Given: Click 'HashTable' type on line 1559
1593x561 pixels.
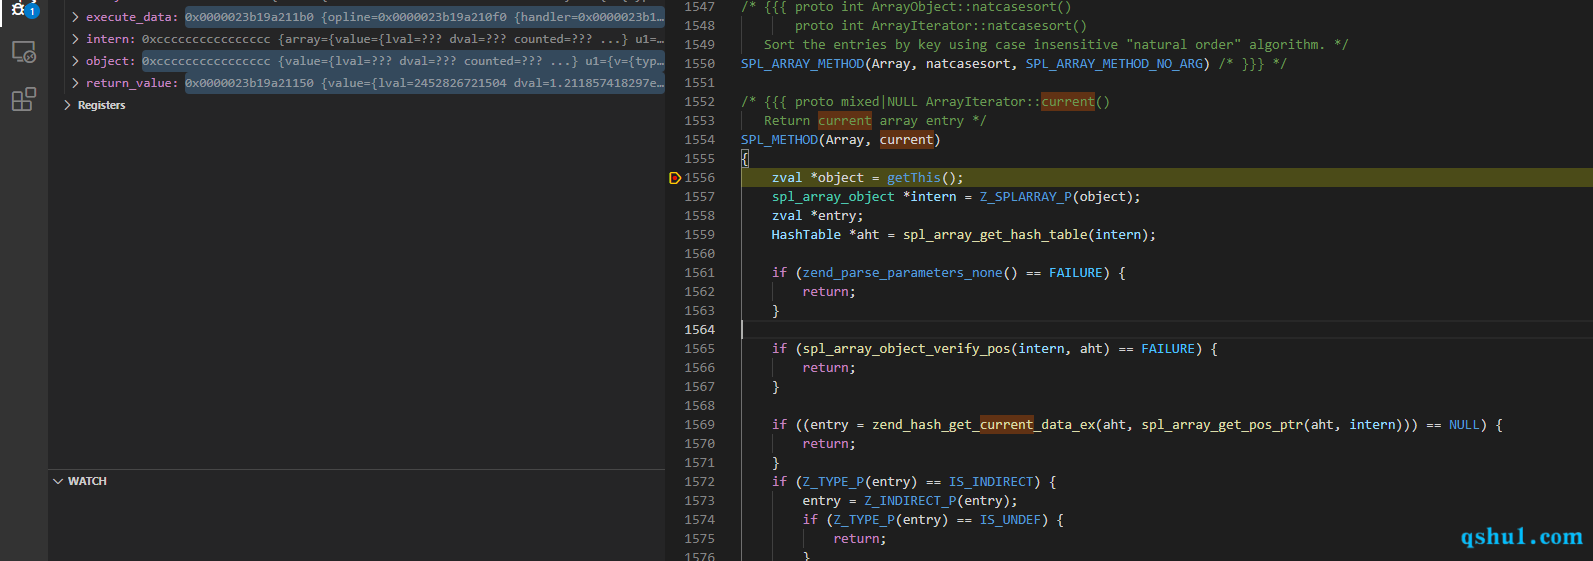Looking at the screenshot, I should point(806,235).
